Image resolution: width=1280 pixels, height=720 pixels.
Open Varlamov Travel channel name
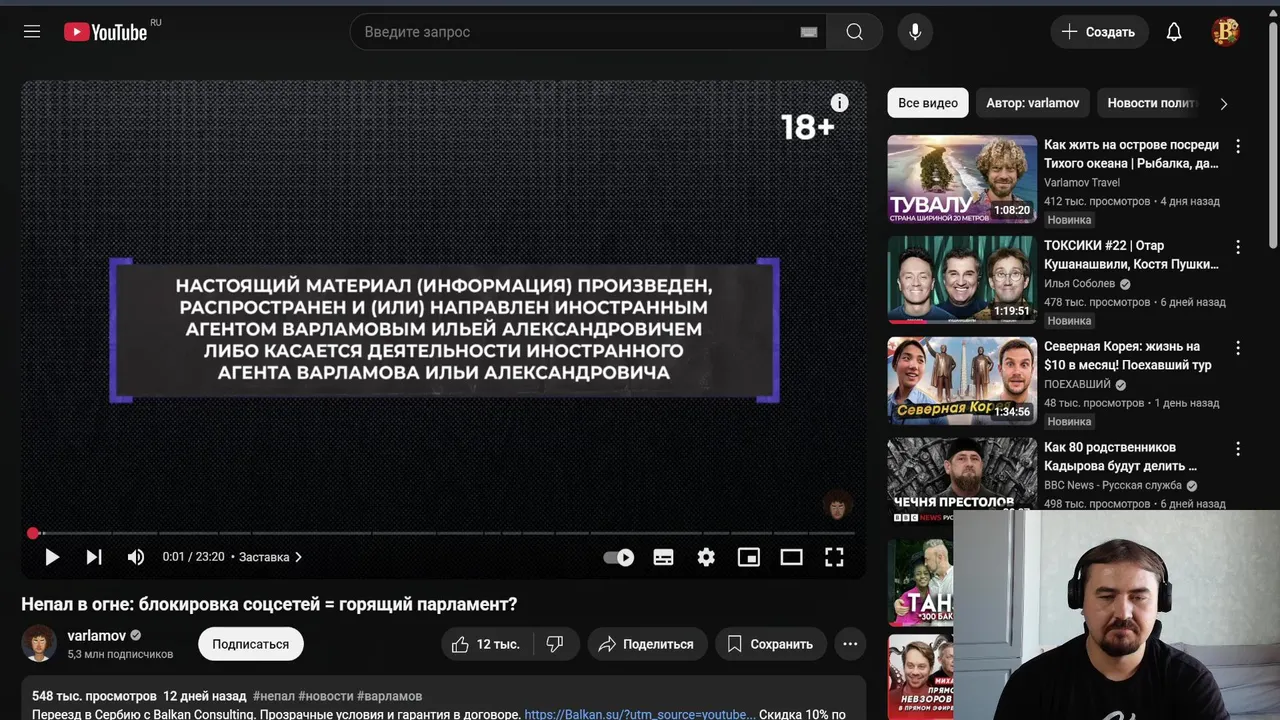point(1082,183)
